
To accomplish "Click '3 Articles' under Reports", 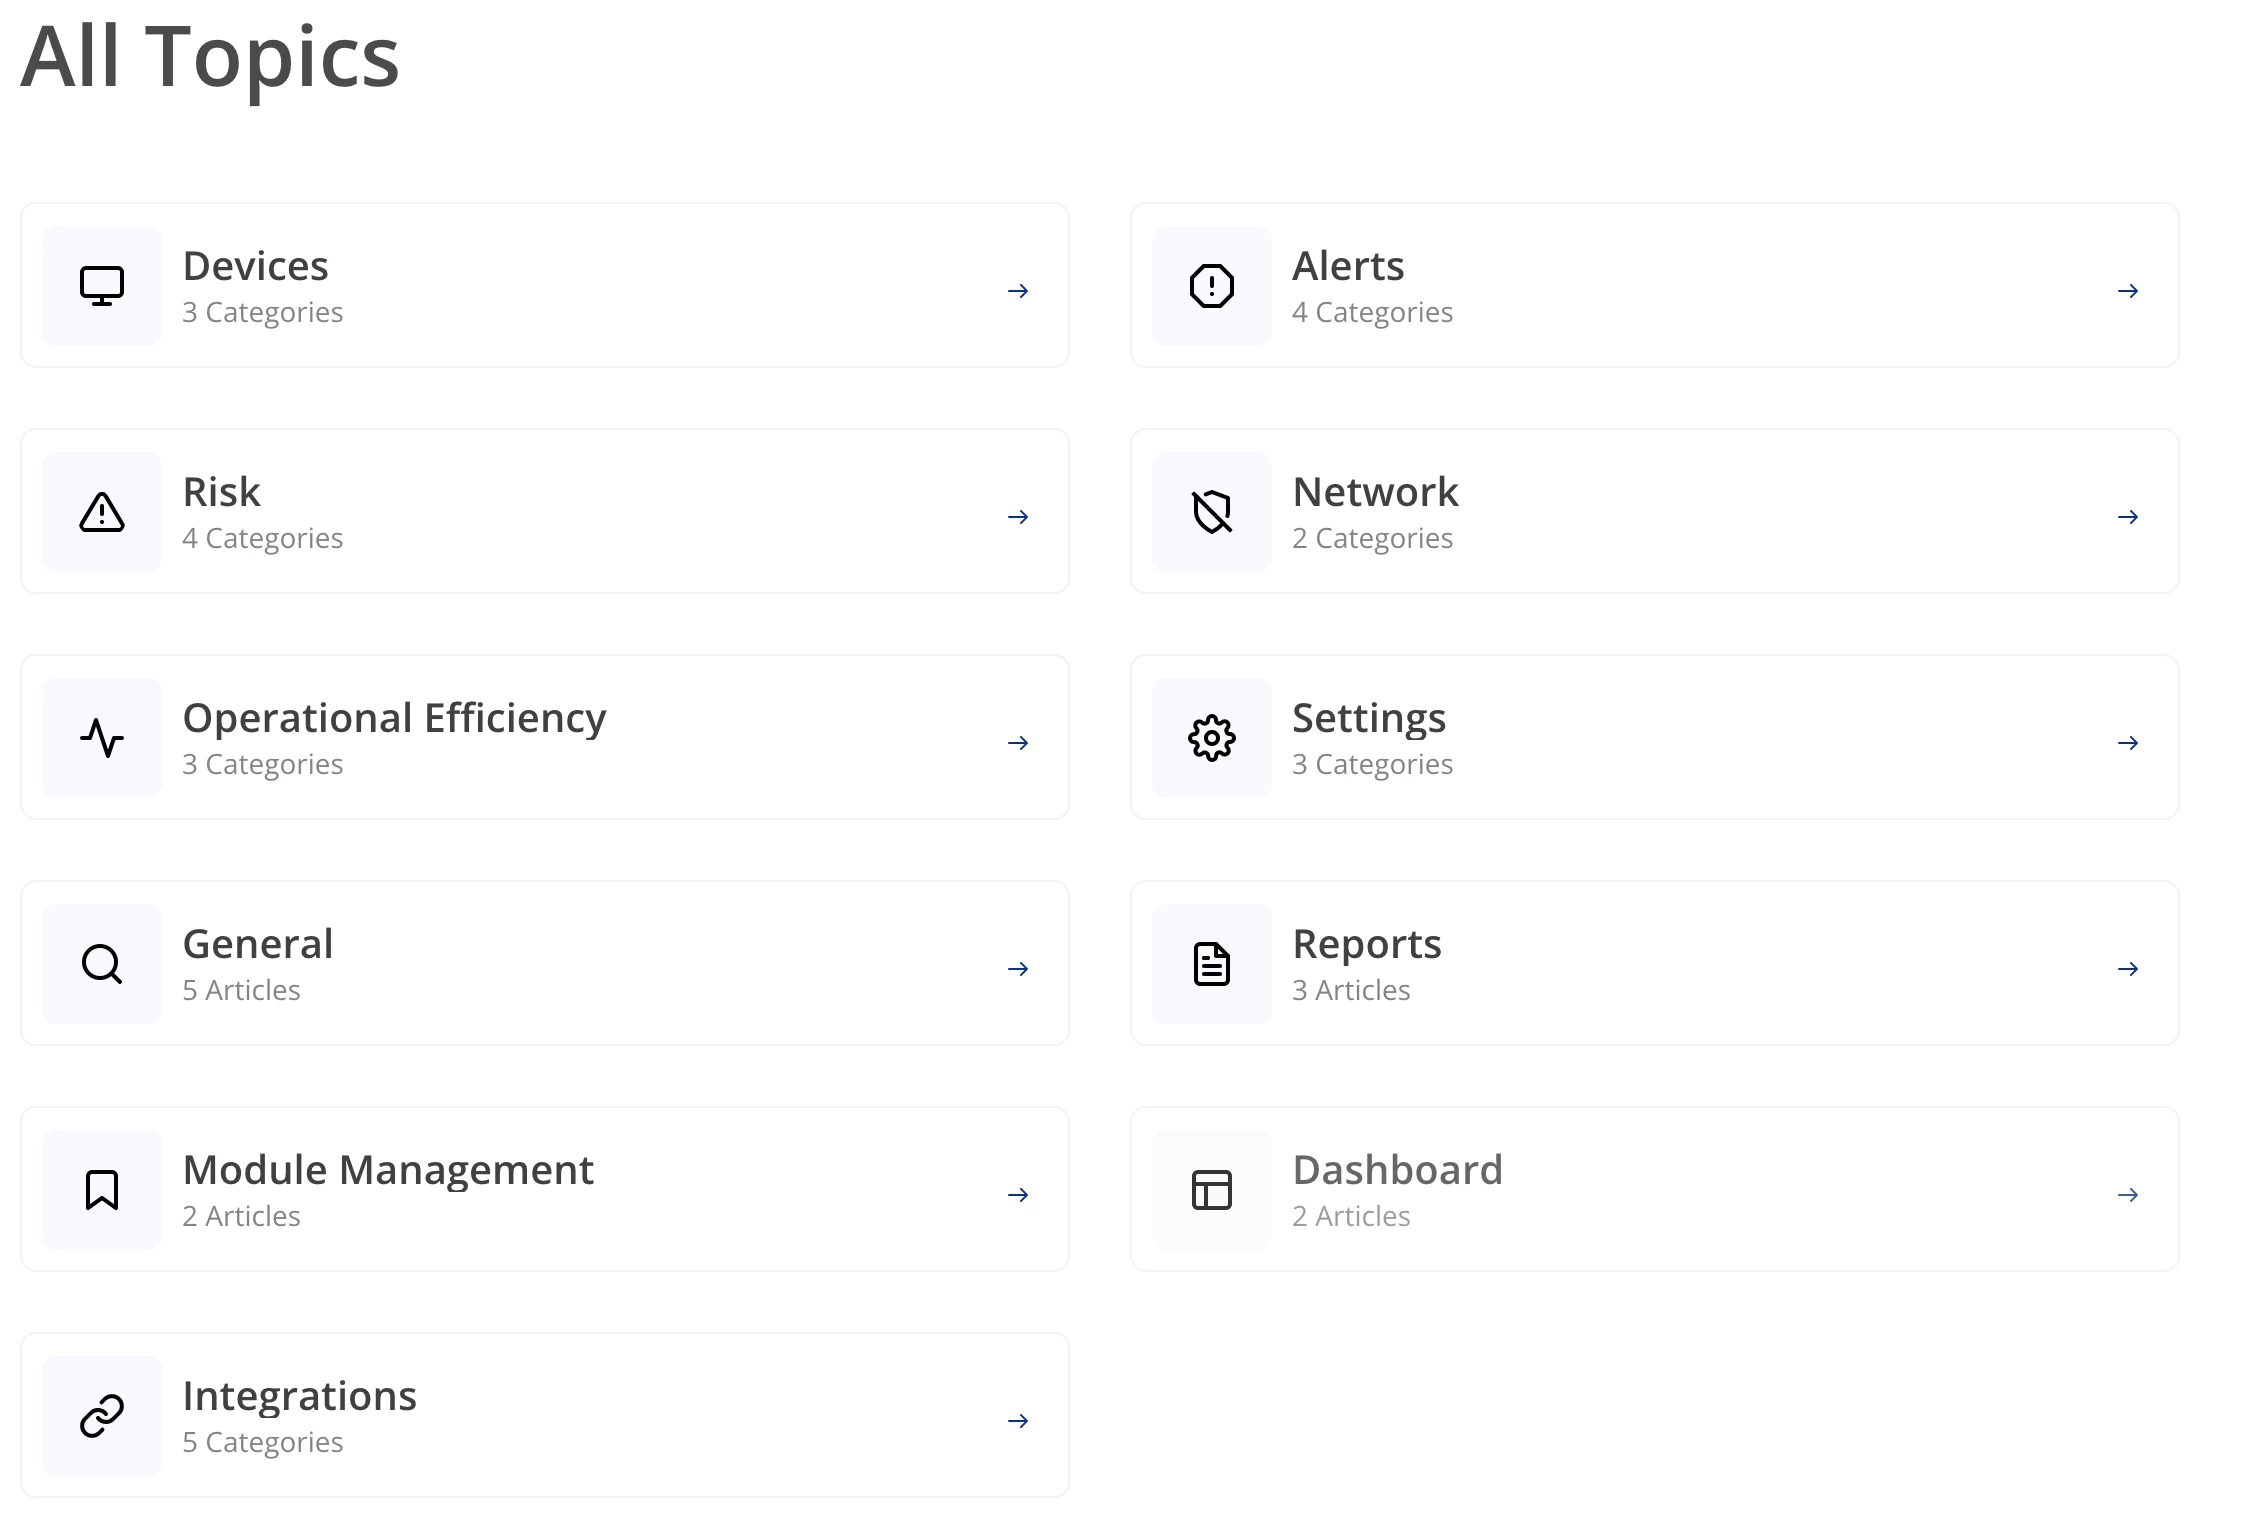I will click(1350, 990).
